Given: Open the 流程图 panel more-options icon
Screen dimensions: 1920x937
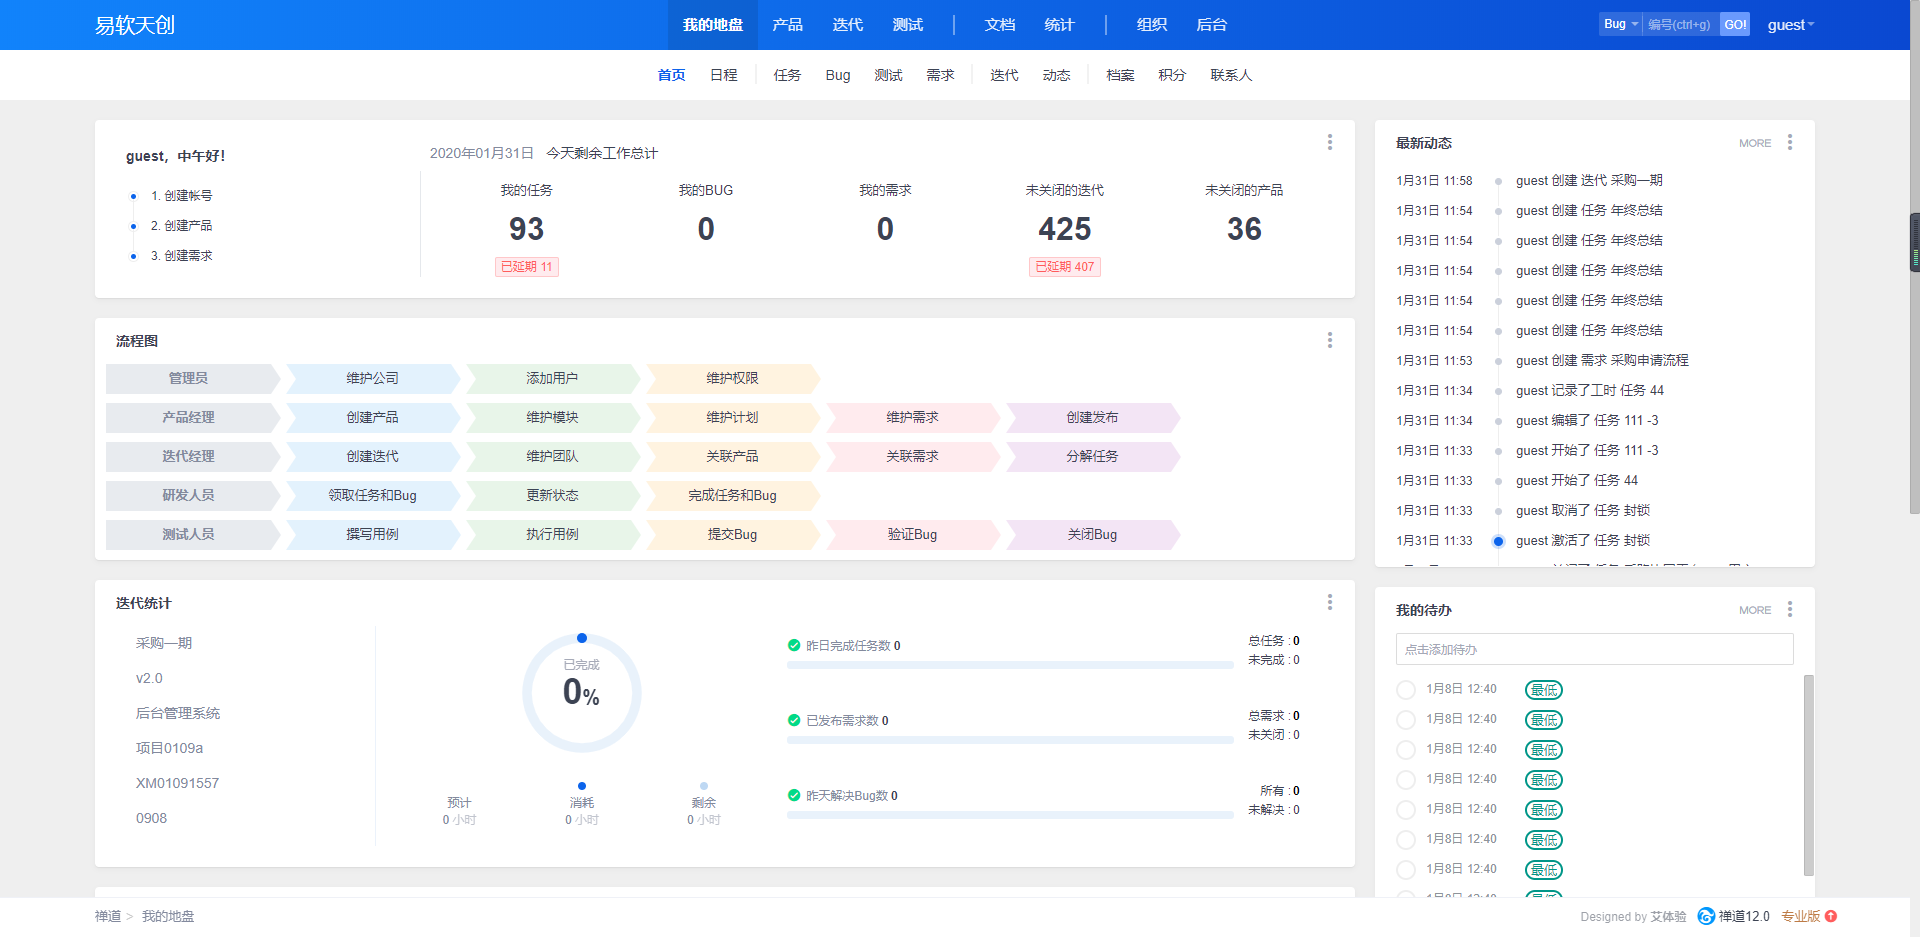Looking at the screenshot, I should (x=1330, y=340).
